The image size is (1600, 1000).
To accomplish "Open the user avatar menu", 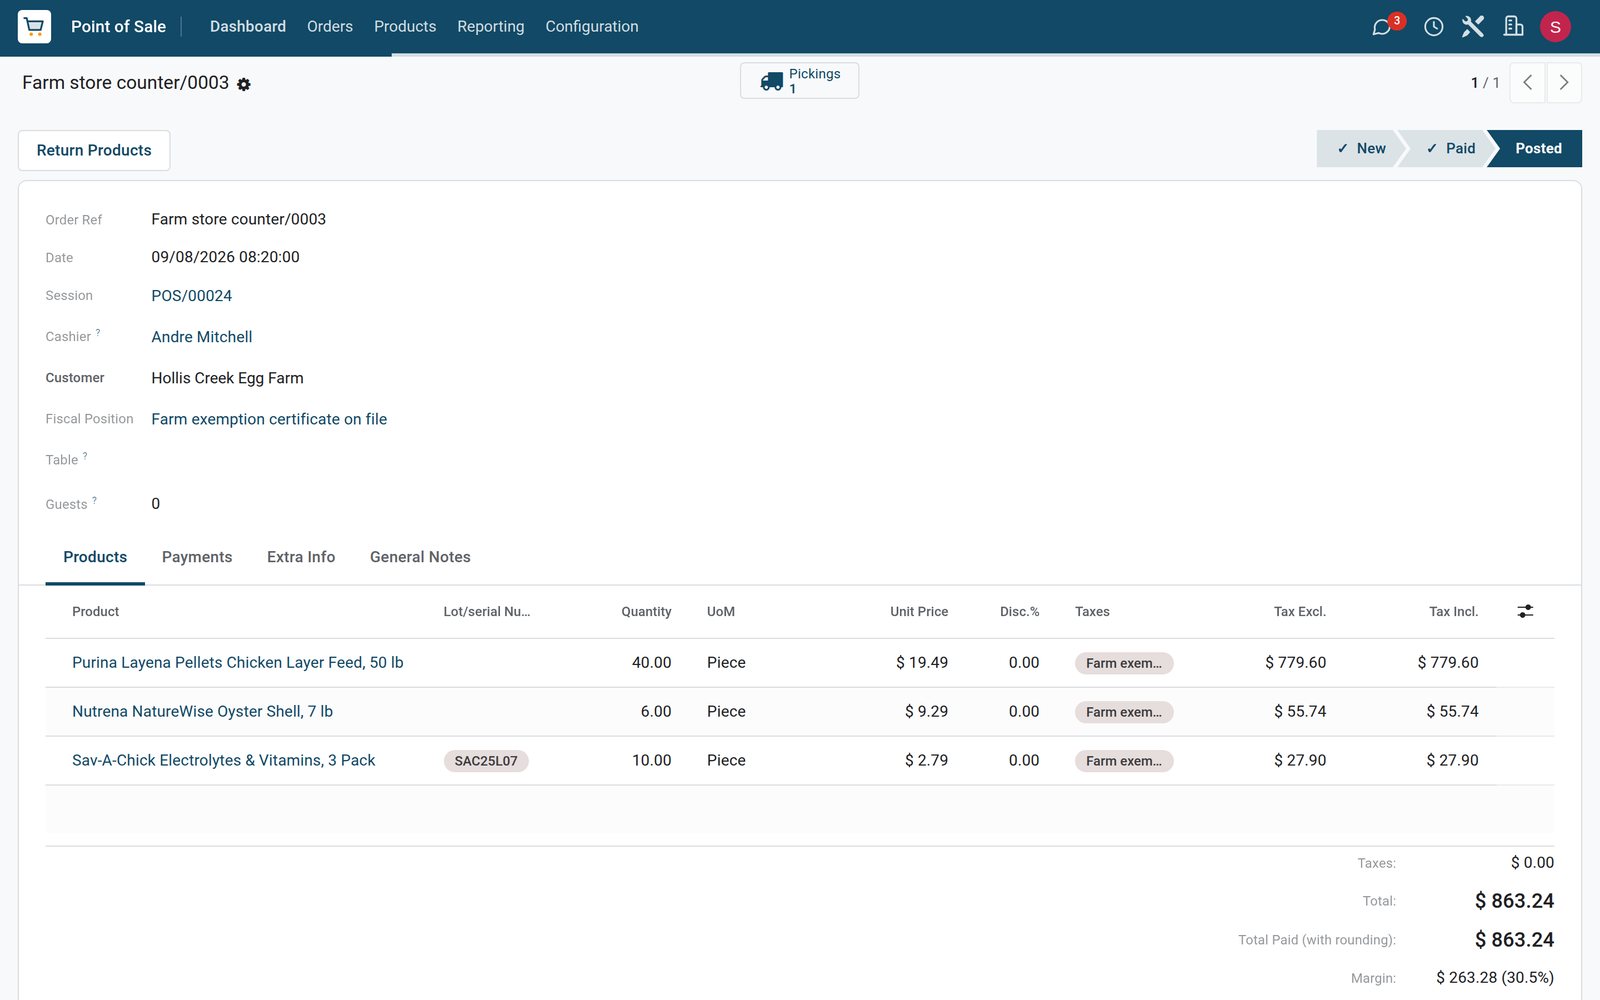I will 1555,27.
